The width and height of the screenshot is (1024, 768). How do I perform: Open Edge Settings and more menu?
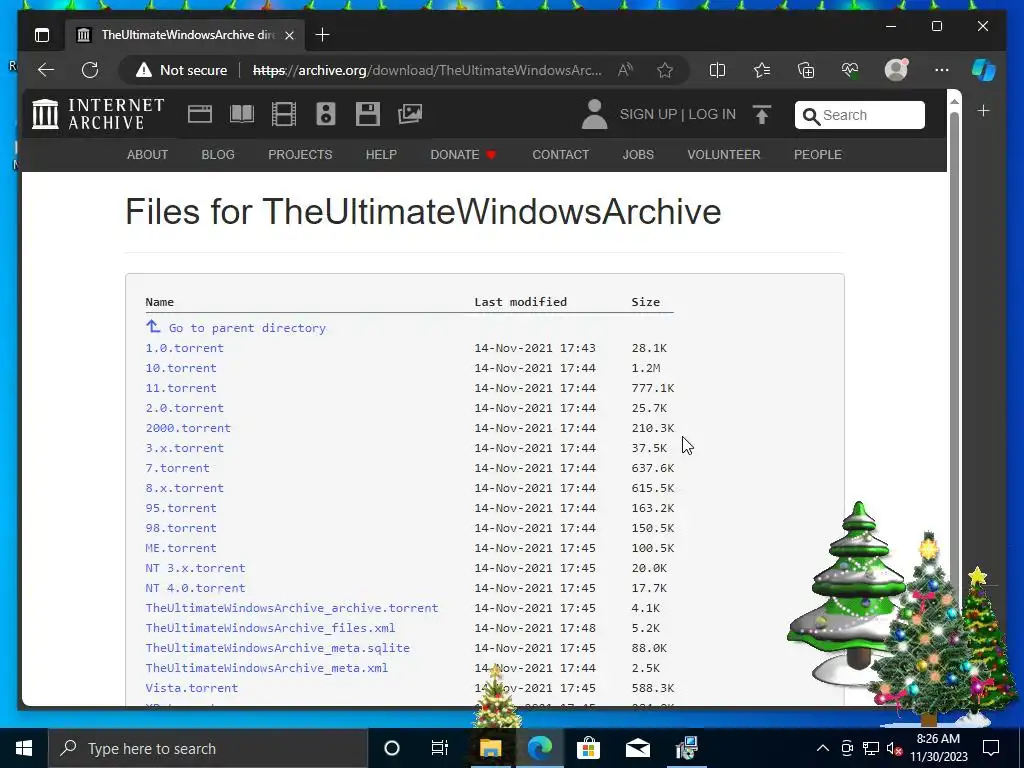coord(942,70)
